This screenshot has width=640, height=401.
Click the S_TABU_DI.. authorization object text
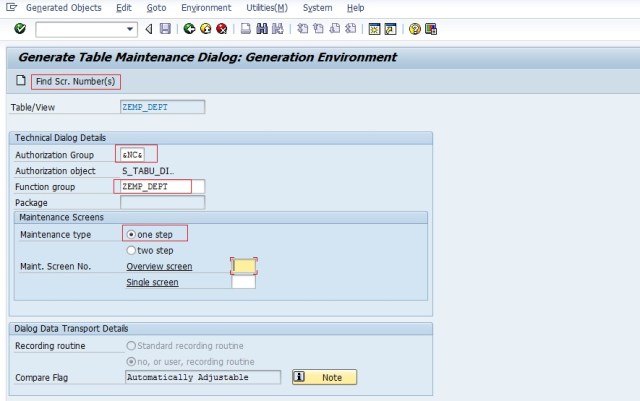(x=148, y=171)
